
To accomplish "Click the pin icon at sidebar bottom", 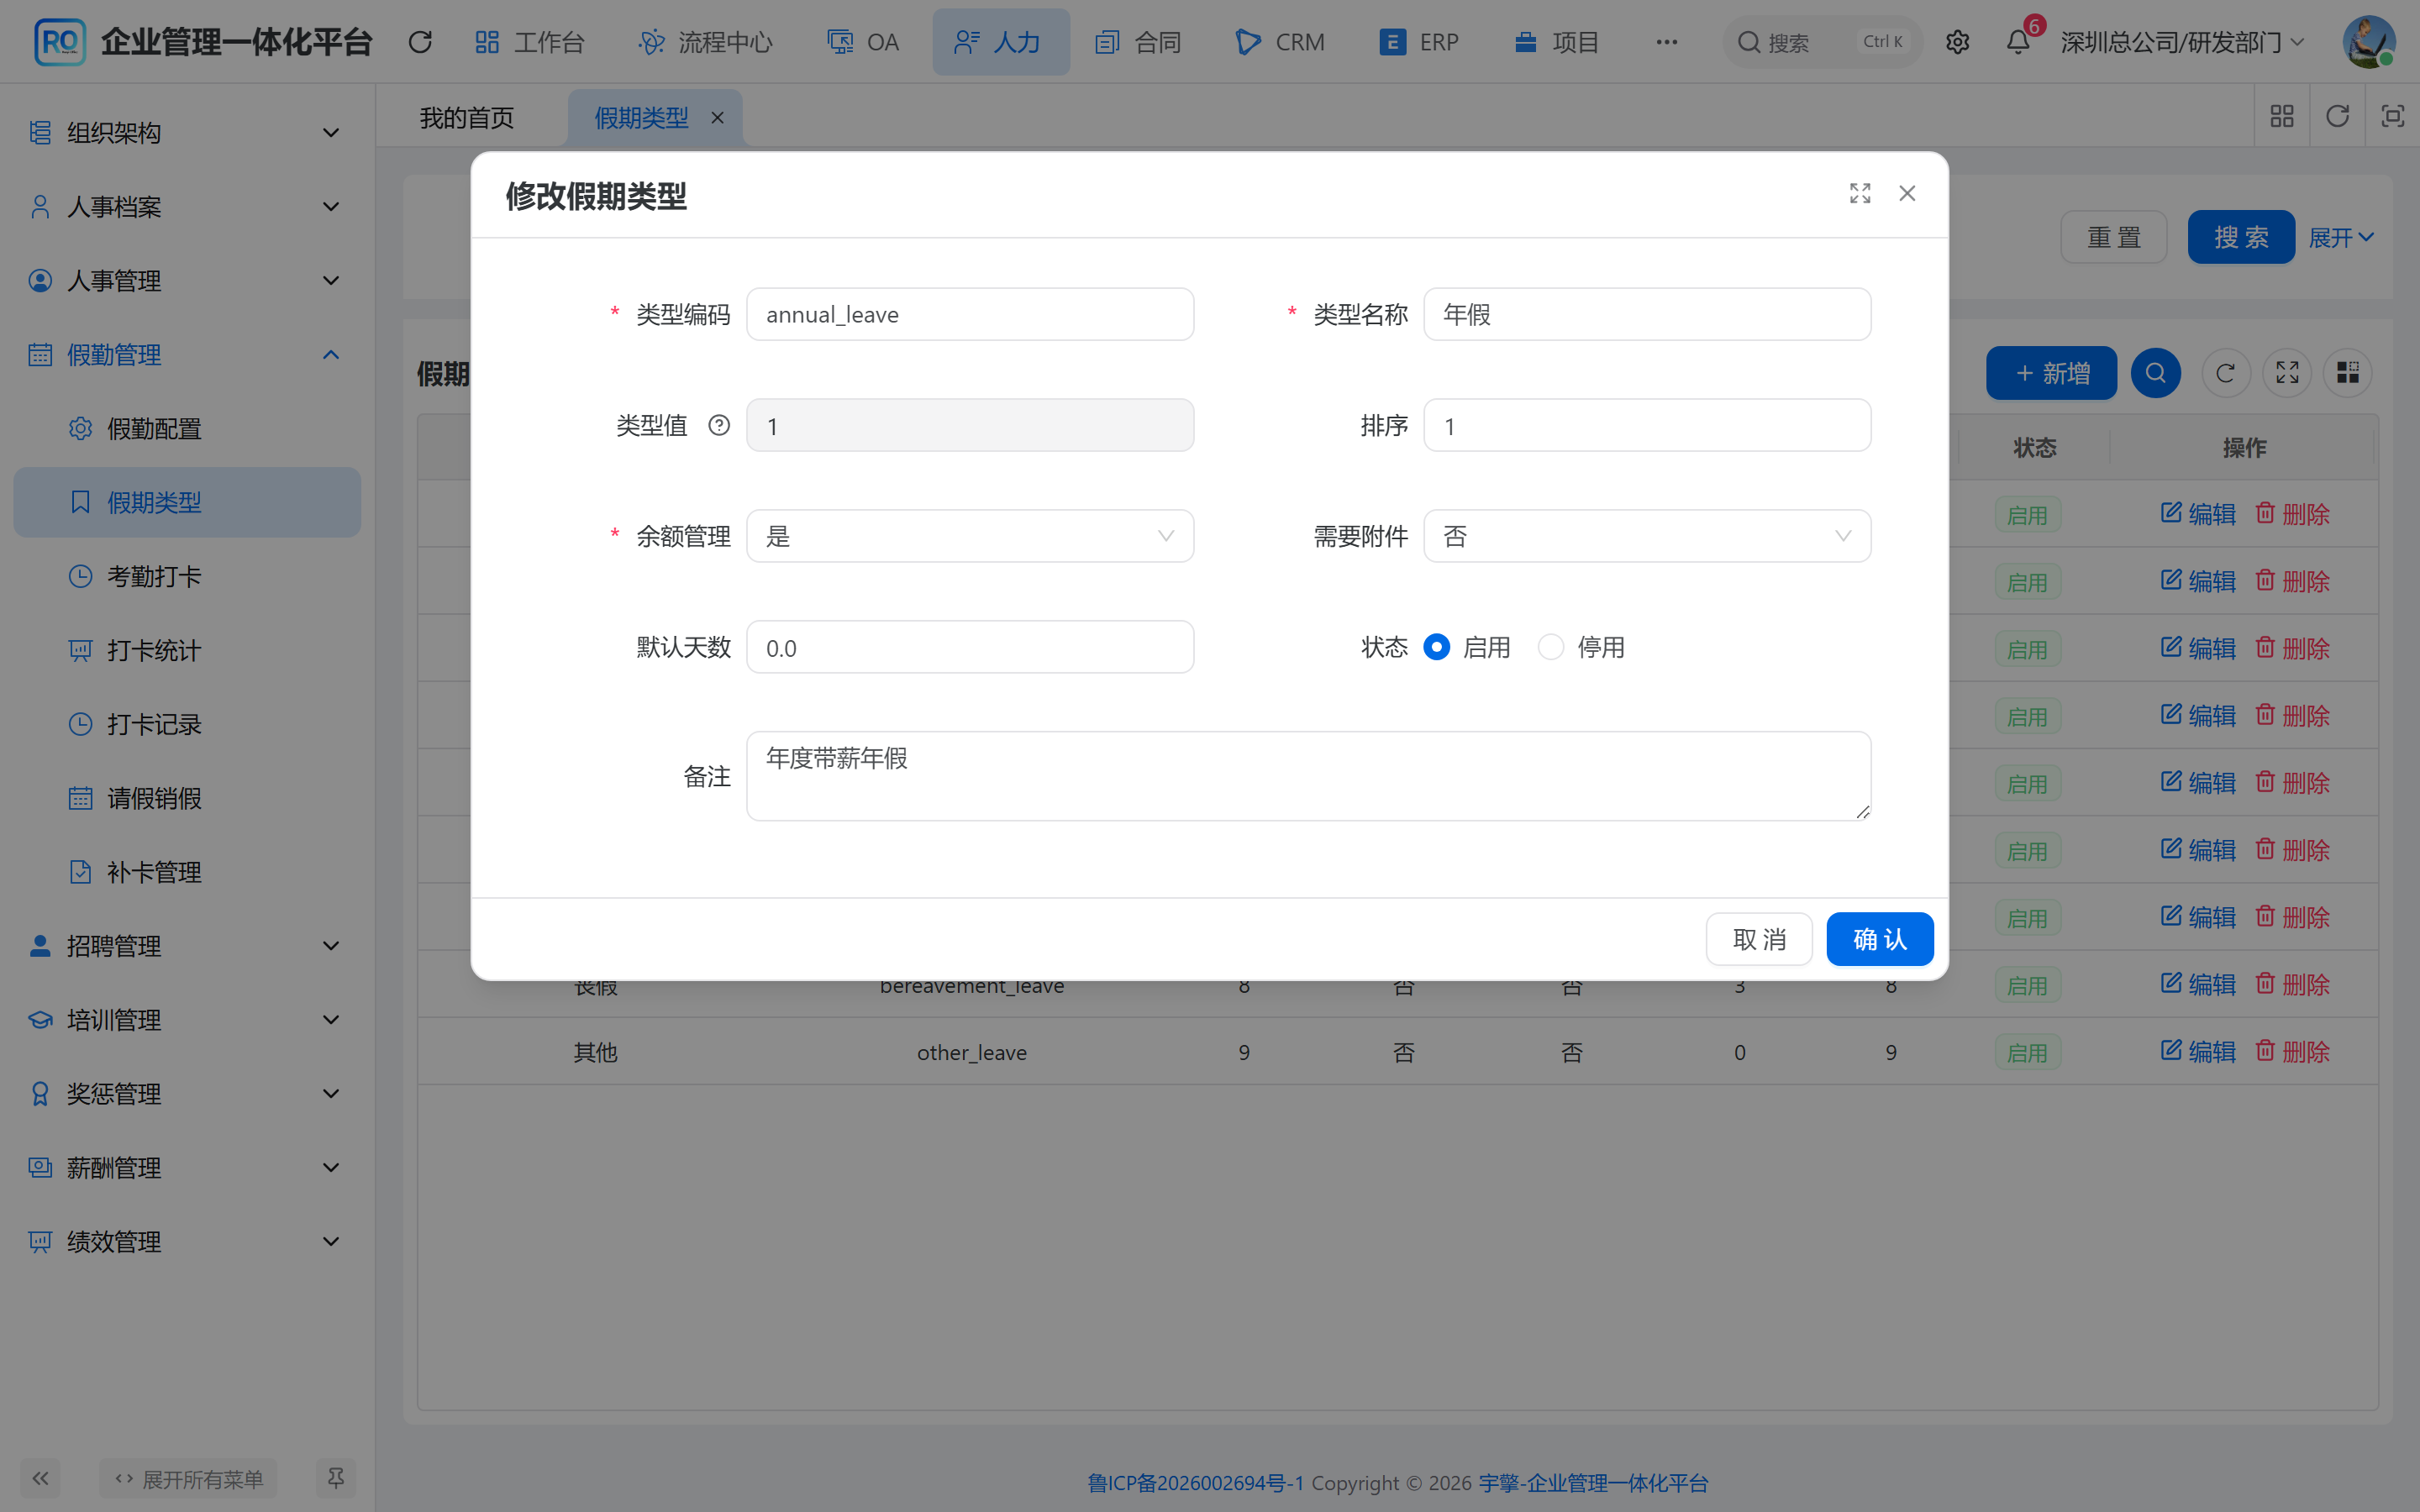I will click(x=336, y=1478).
